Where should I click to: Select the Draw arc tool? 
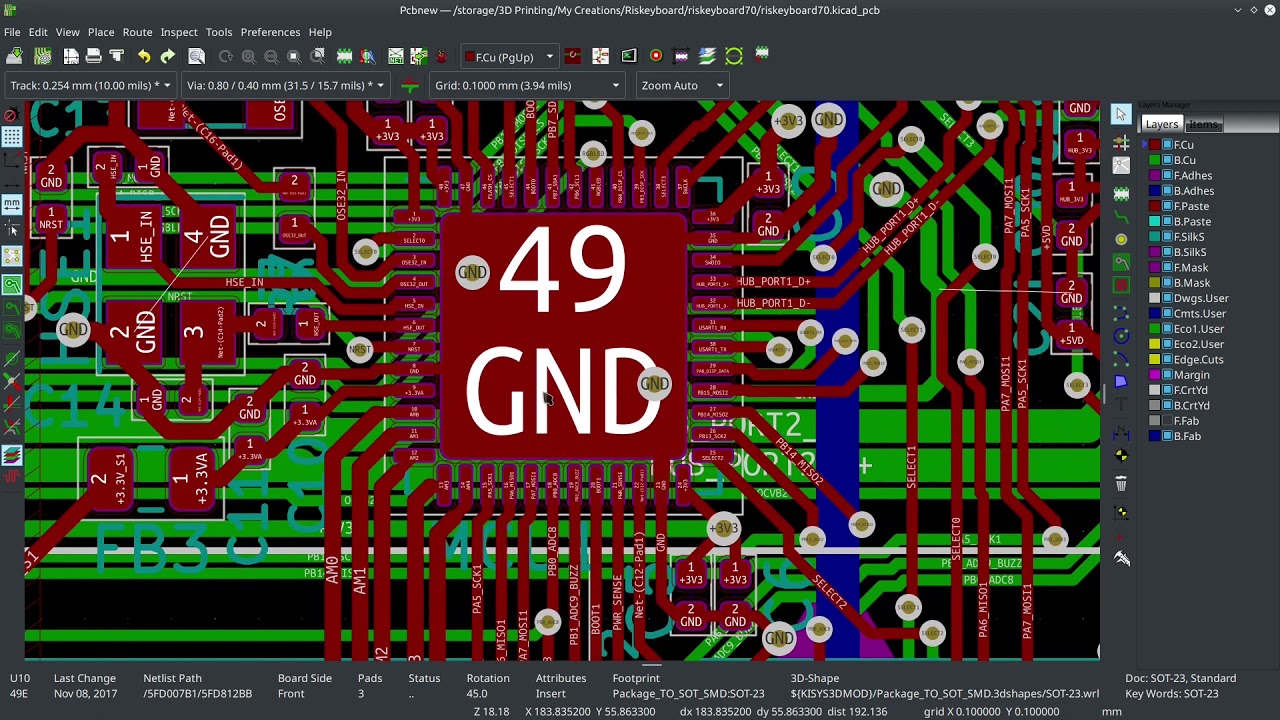[1121, 359]
